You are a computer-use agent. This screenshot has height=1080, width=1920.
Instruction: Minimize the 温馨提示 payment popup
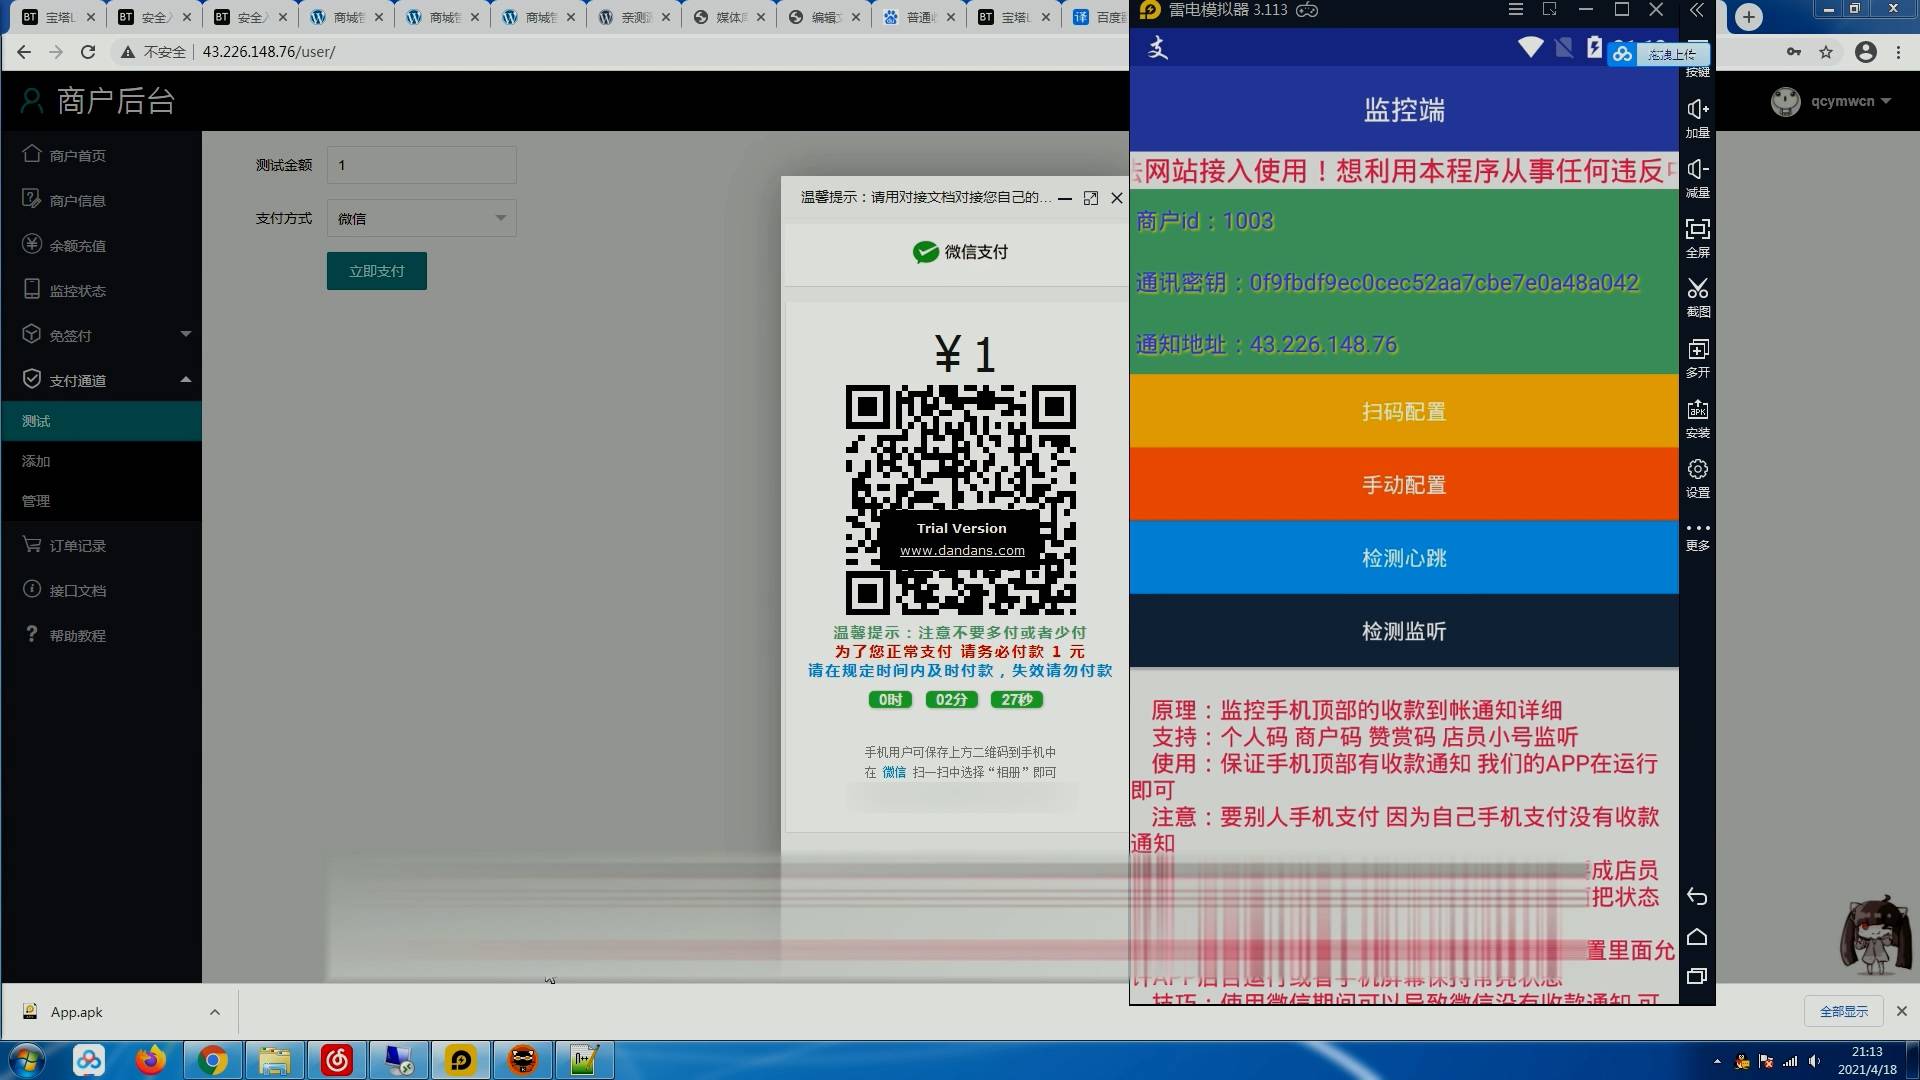point(1065,198)
